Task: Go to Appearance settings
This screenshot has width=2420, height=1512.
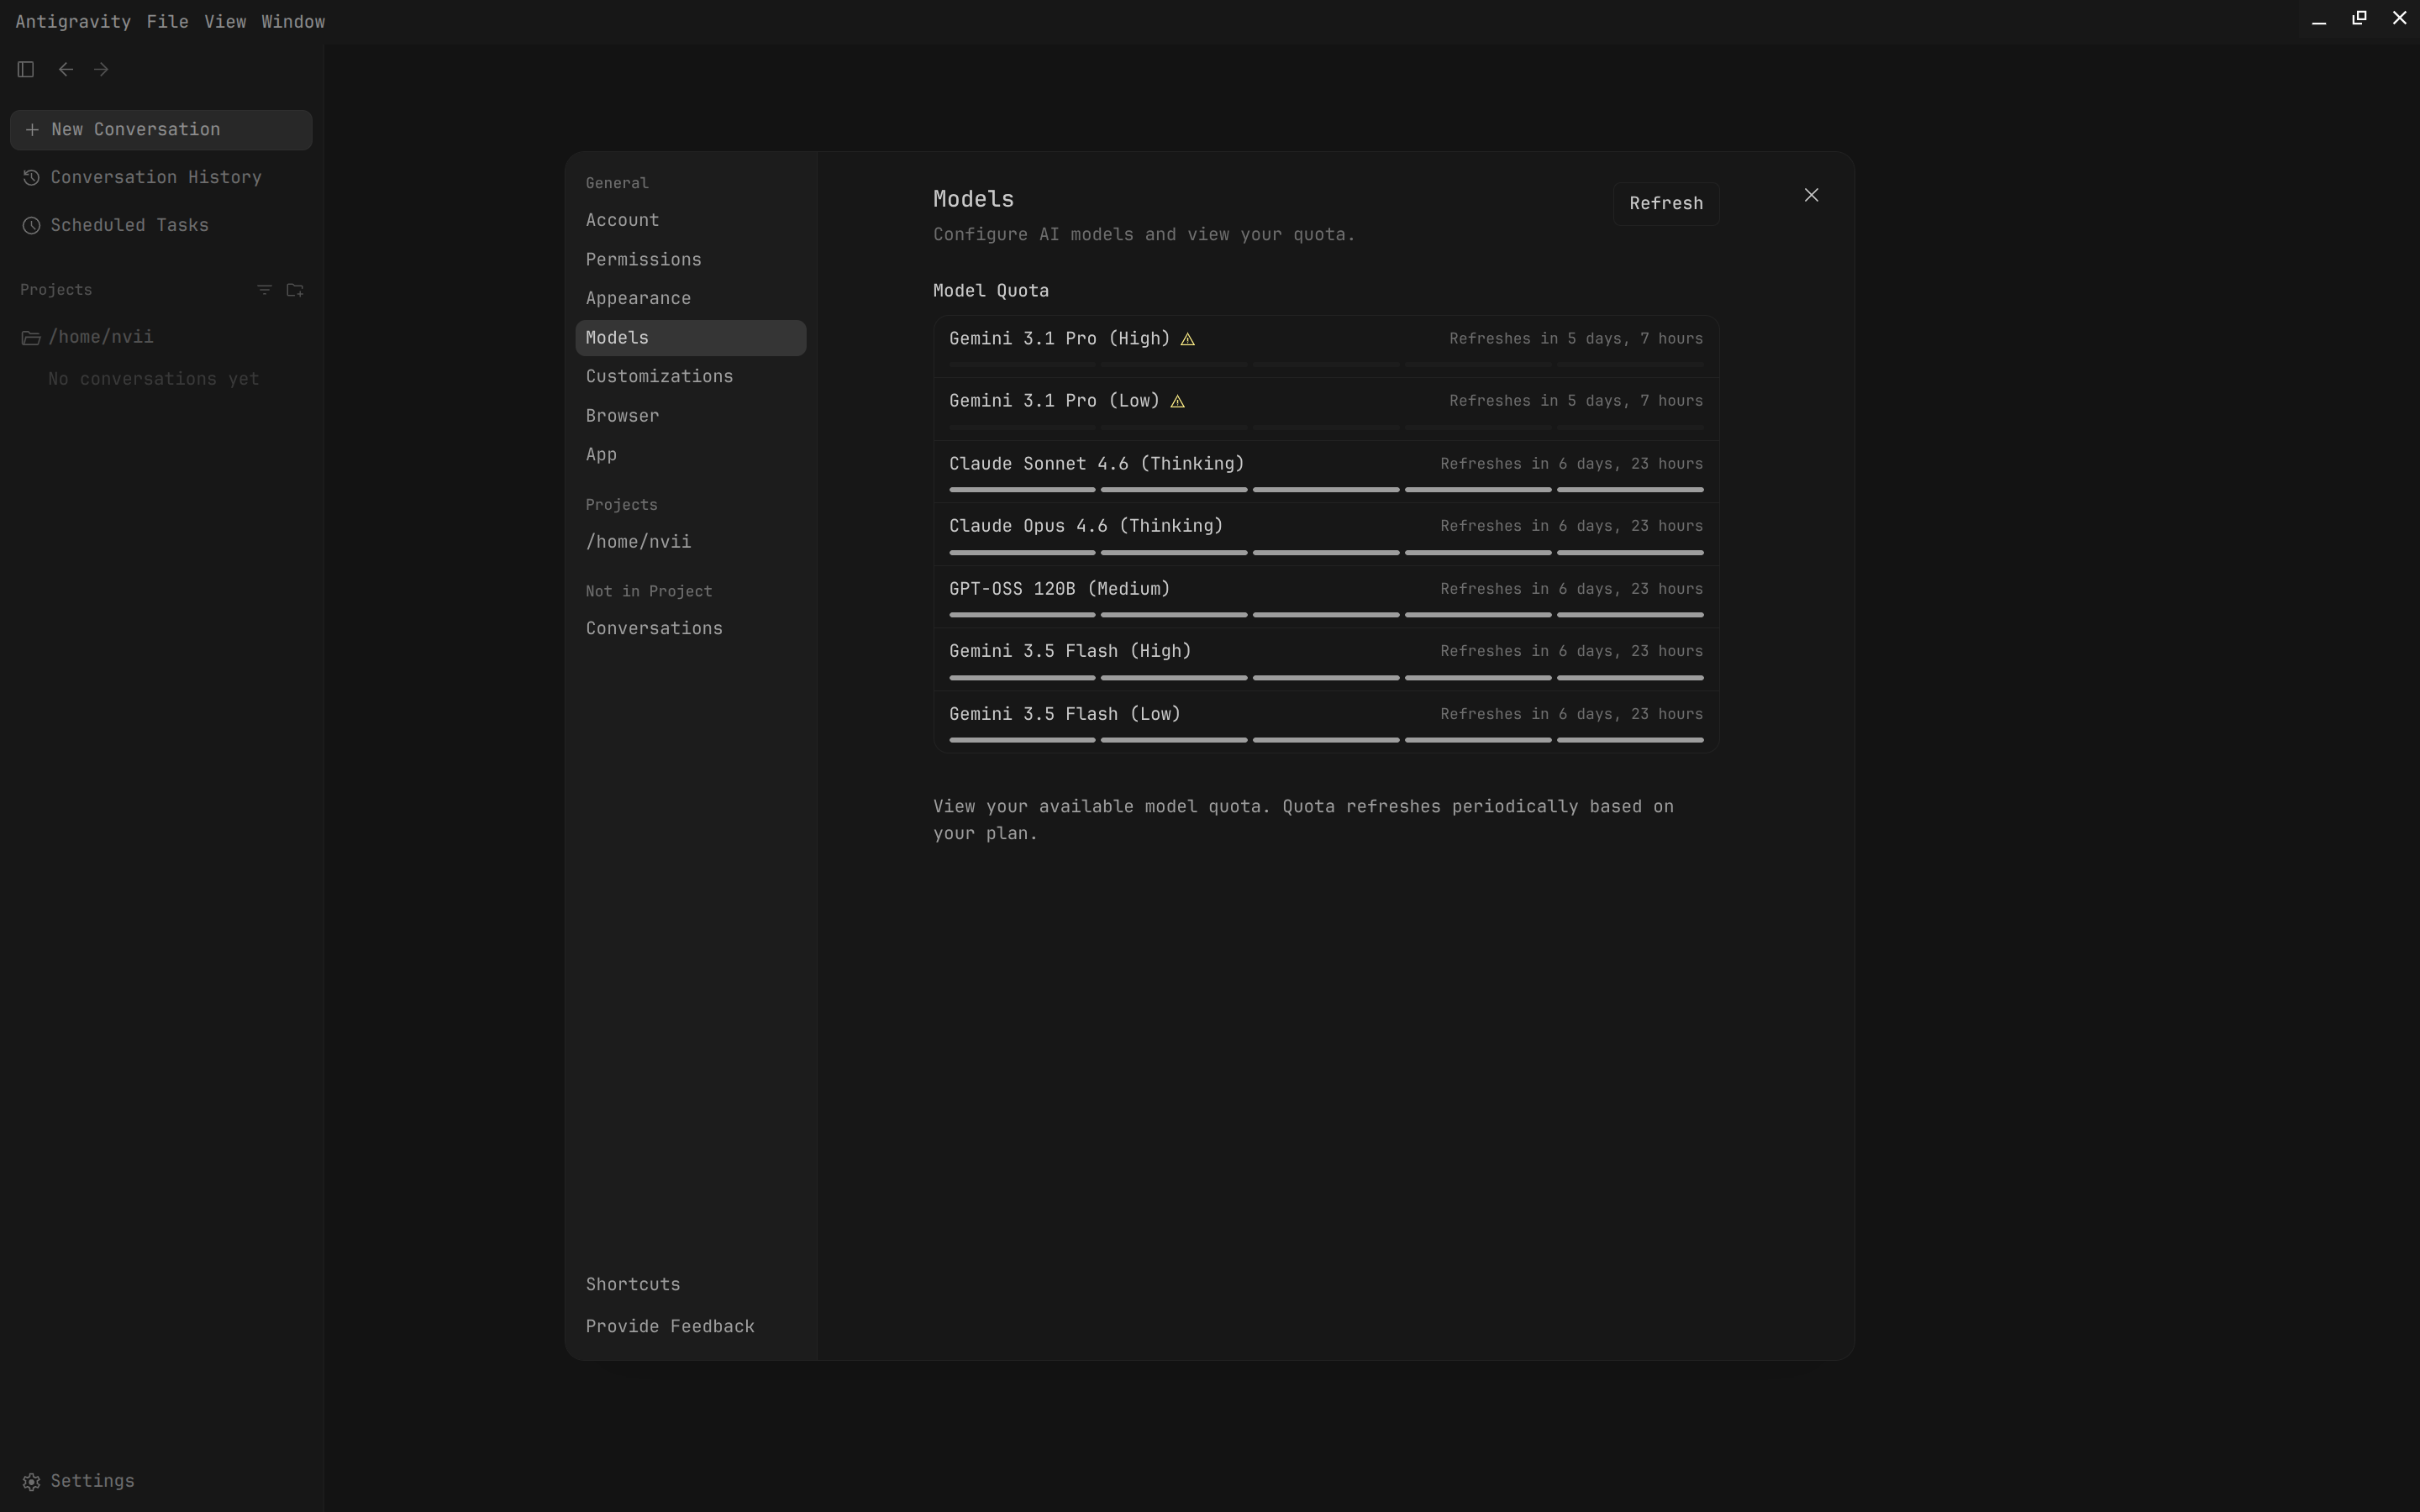Action: (690, 298)
